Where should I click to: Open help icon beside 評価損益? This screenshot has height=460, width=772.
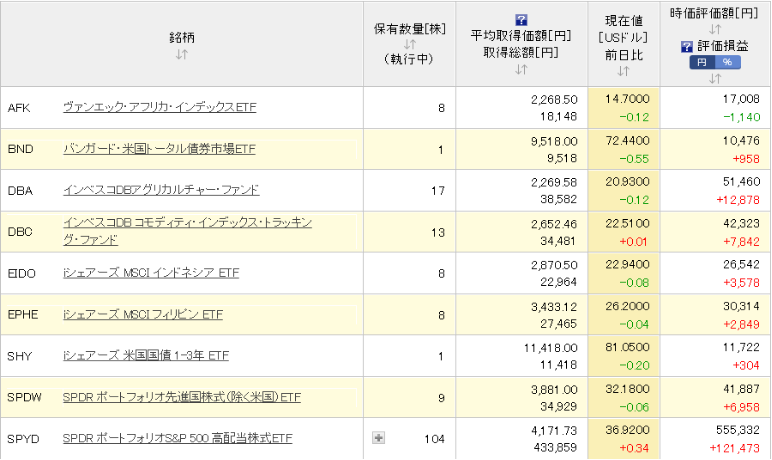687,46
